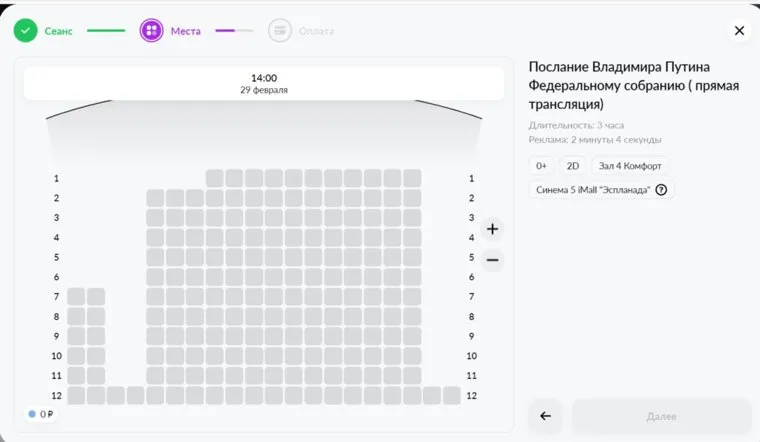
Task: Zoom out the seat map with minus
Action: click(x=492, y=261)
